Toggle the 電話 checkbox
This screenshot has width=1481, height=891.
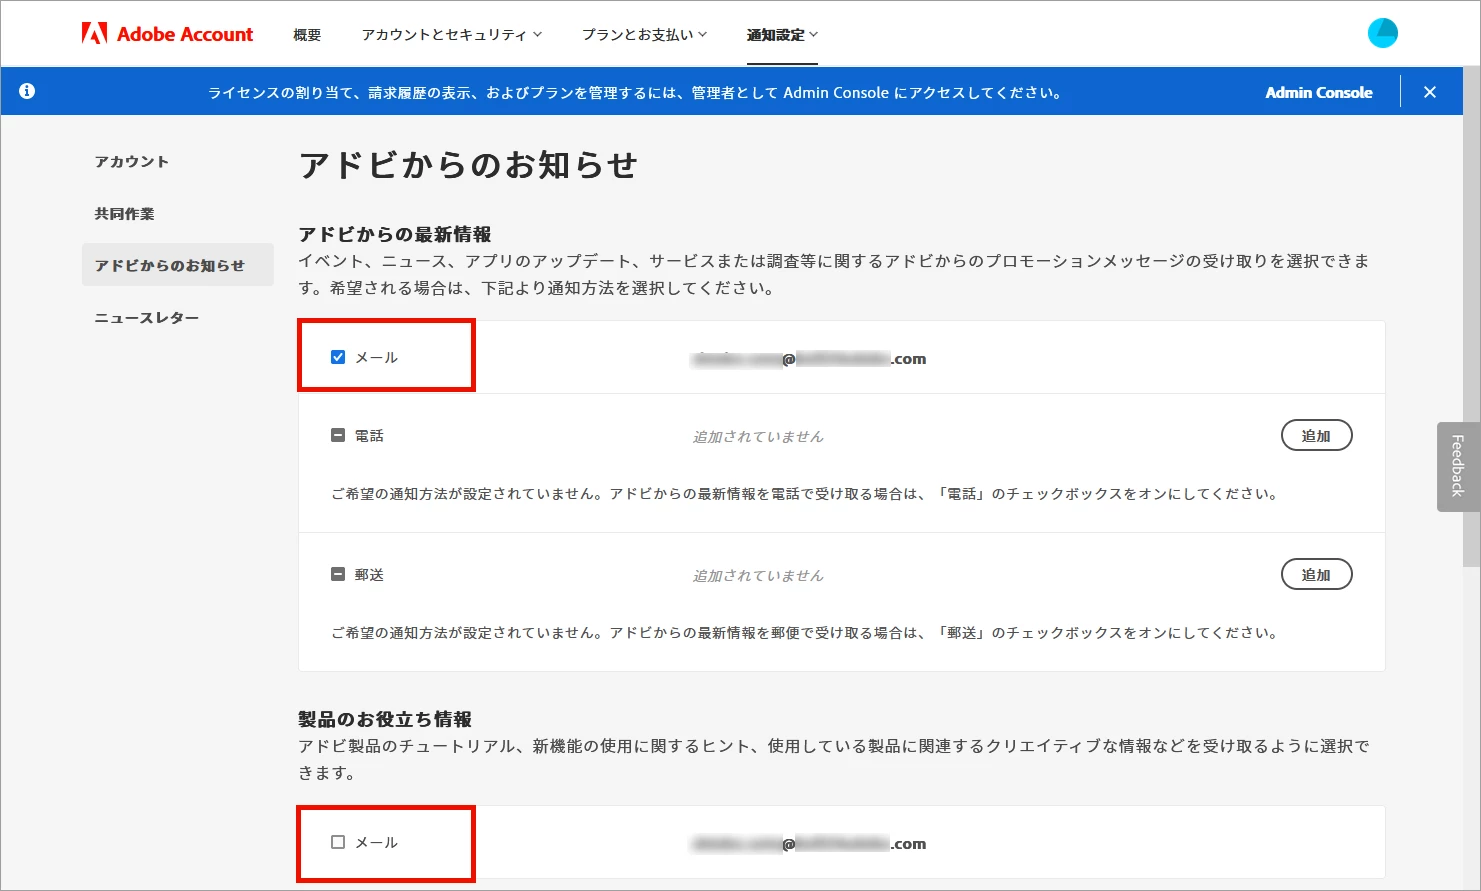pos(338,436)
